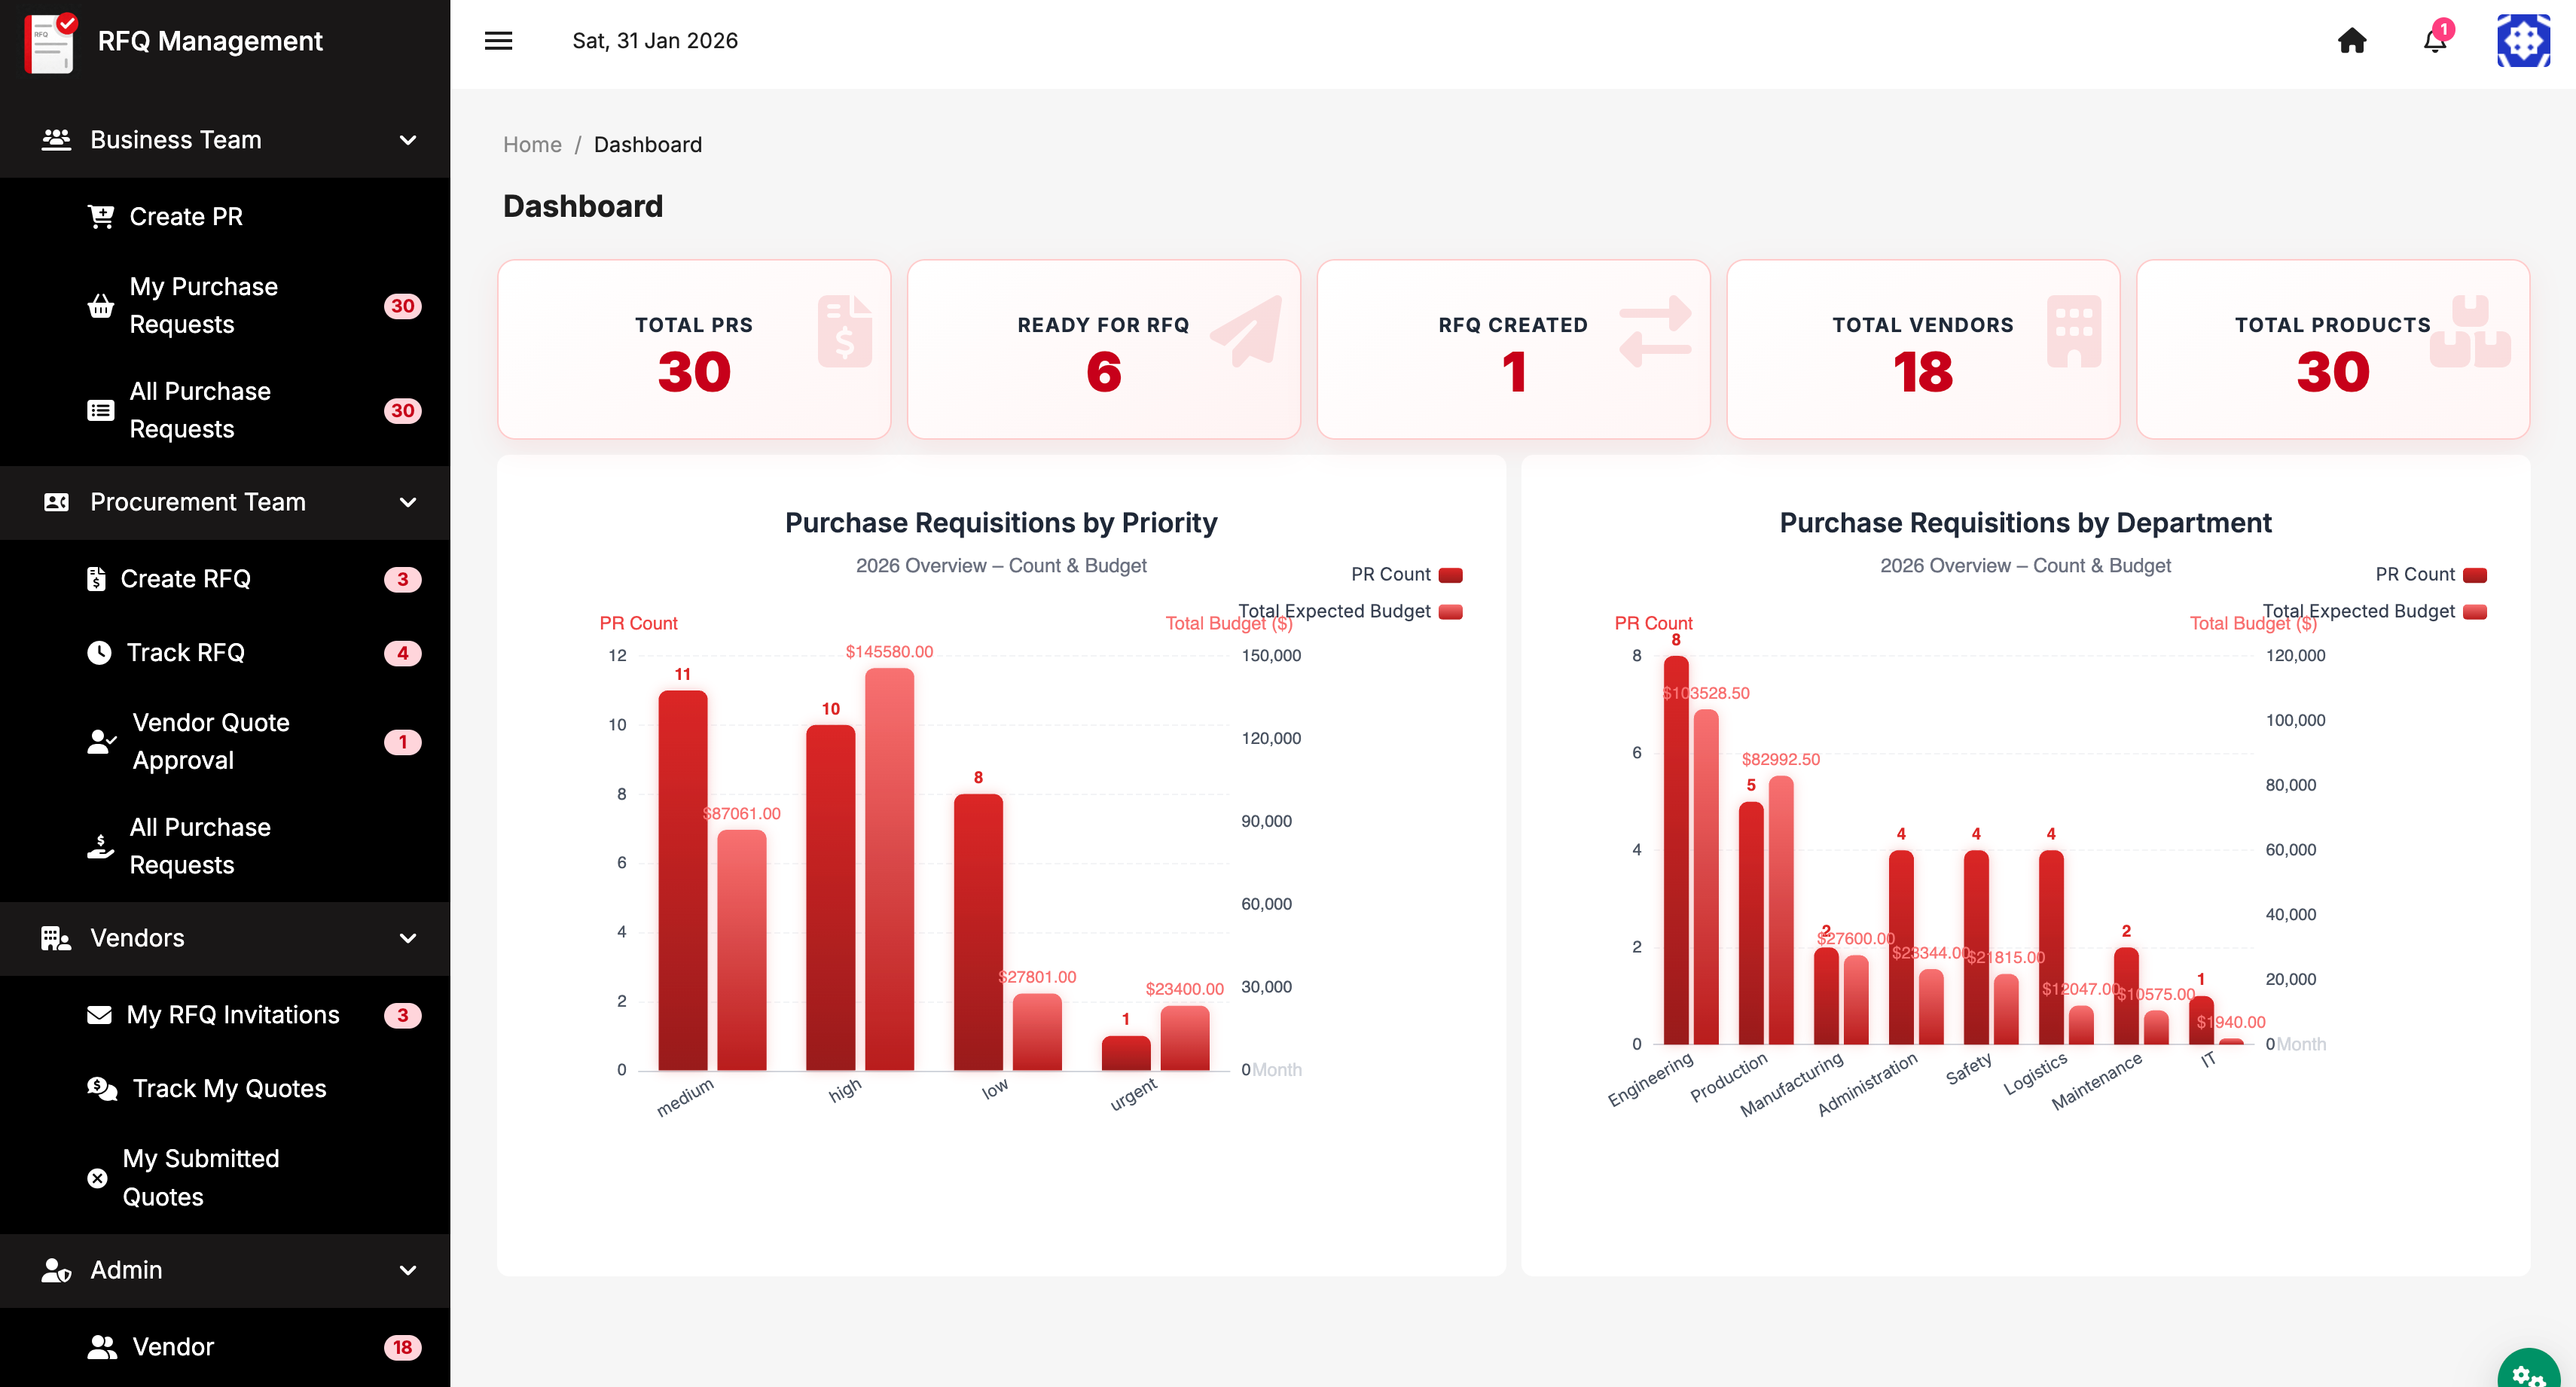Open Vendor Quote Approval menu item

[210, 741]
